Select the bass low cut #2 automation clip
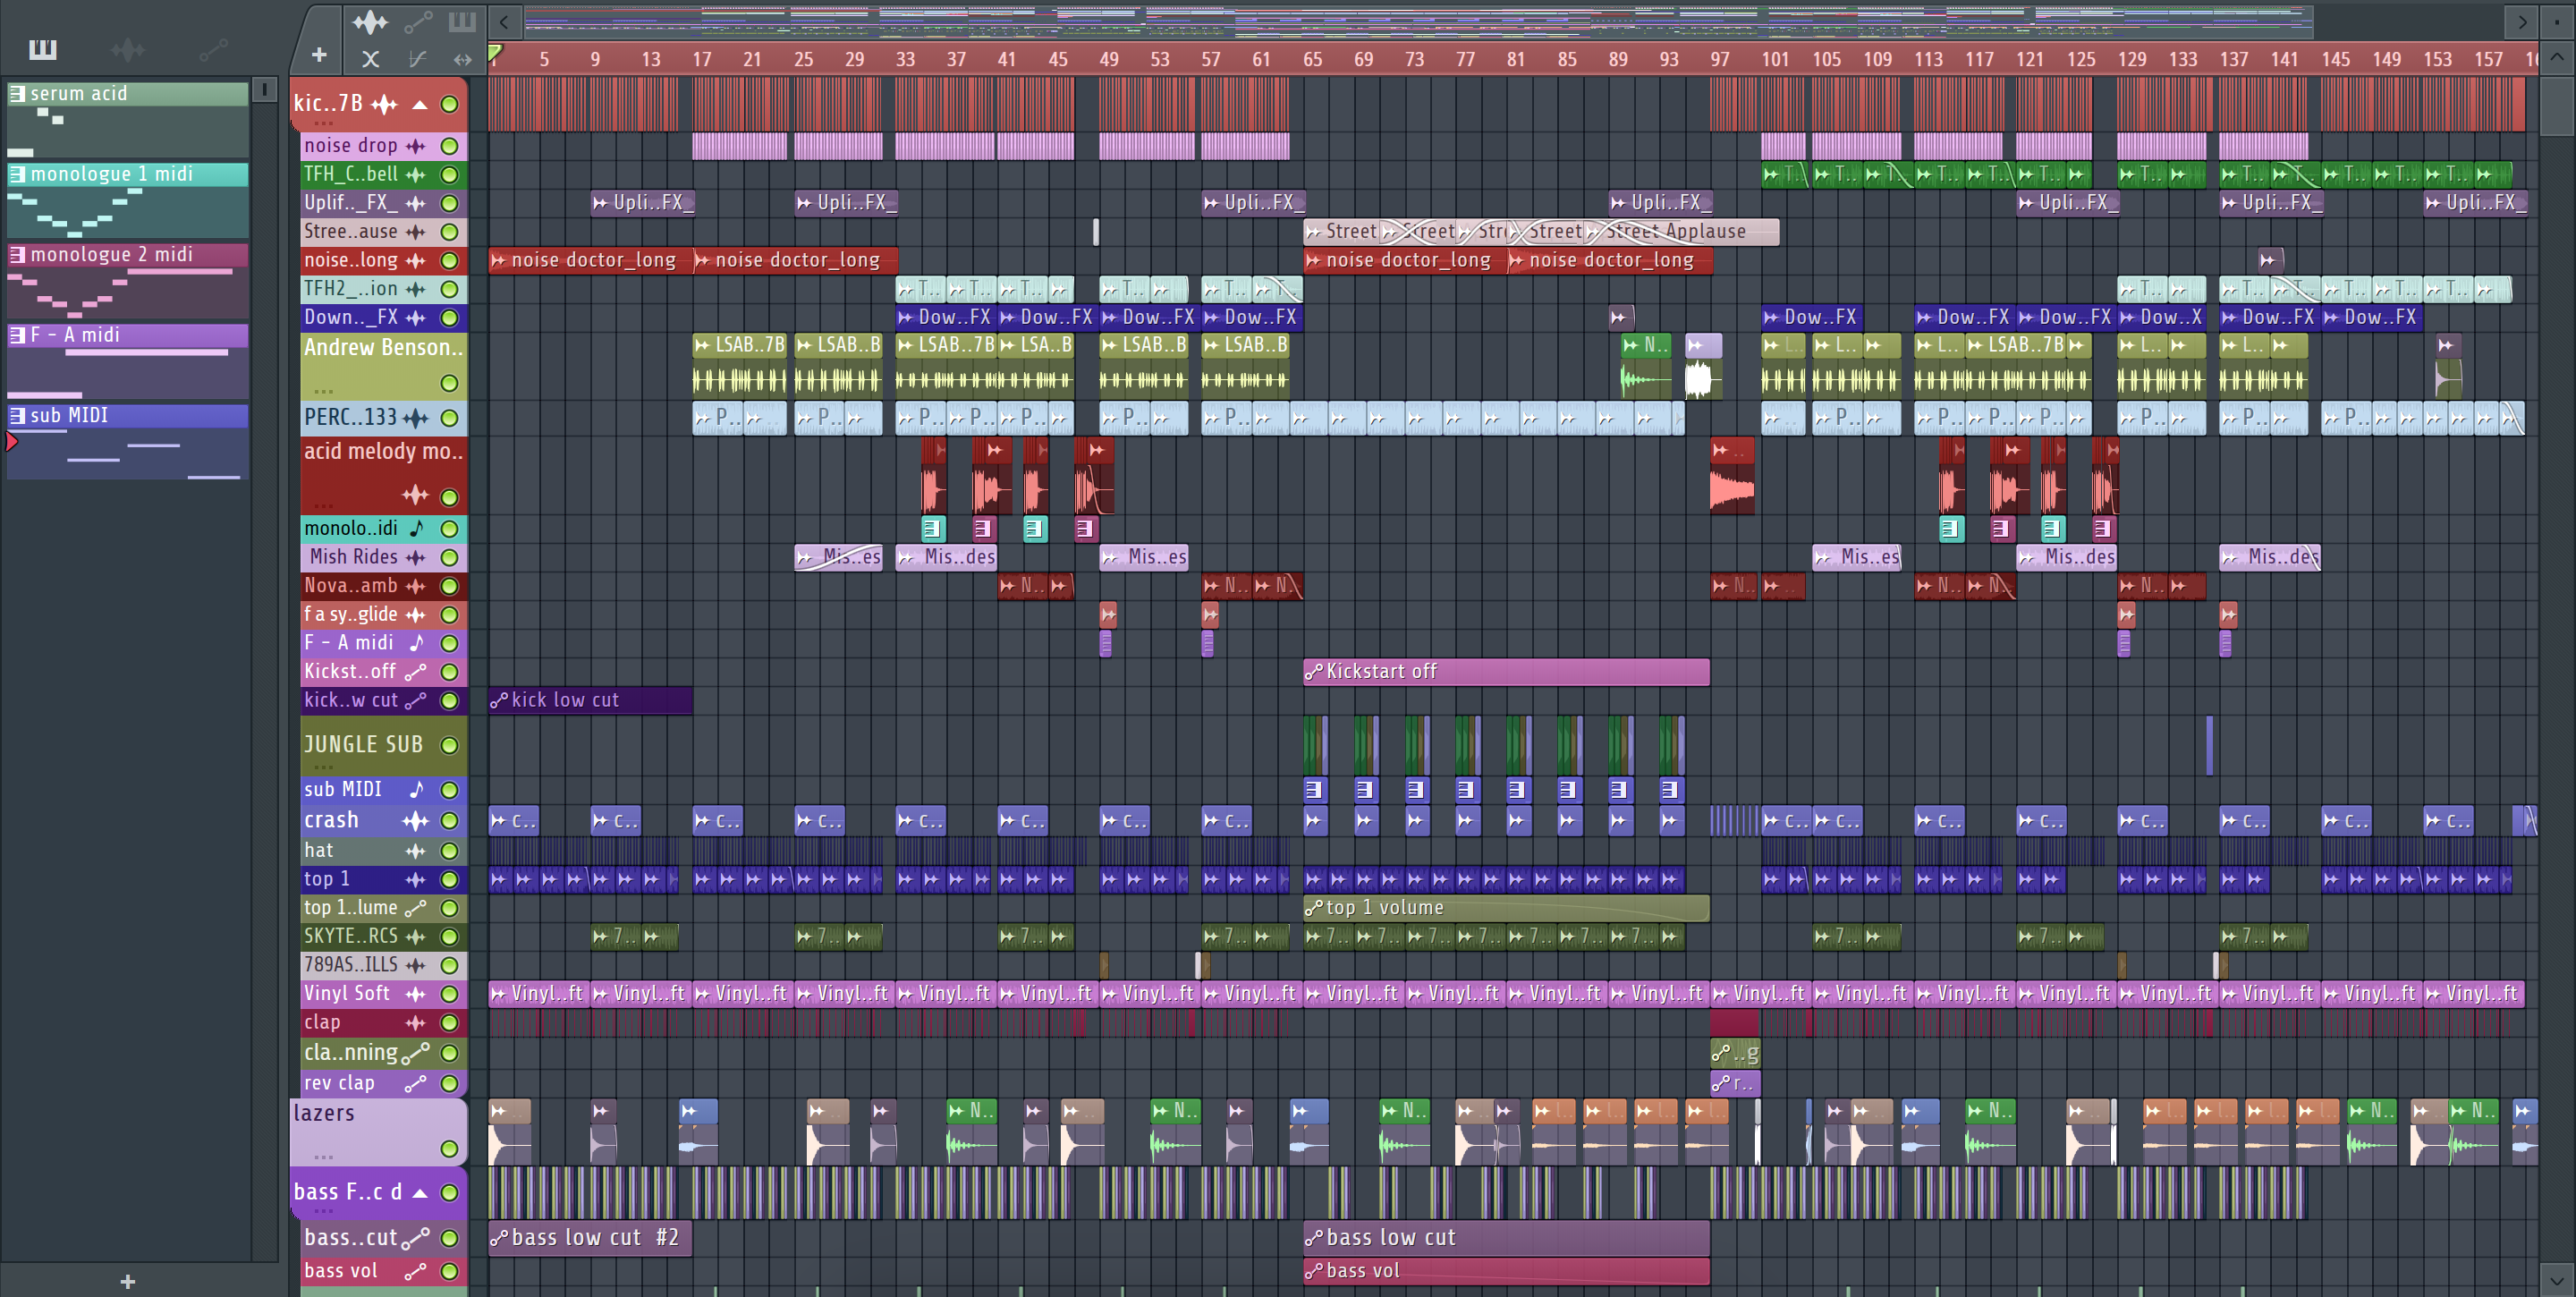 [x=590, y=1238]
